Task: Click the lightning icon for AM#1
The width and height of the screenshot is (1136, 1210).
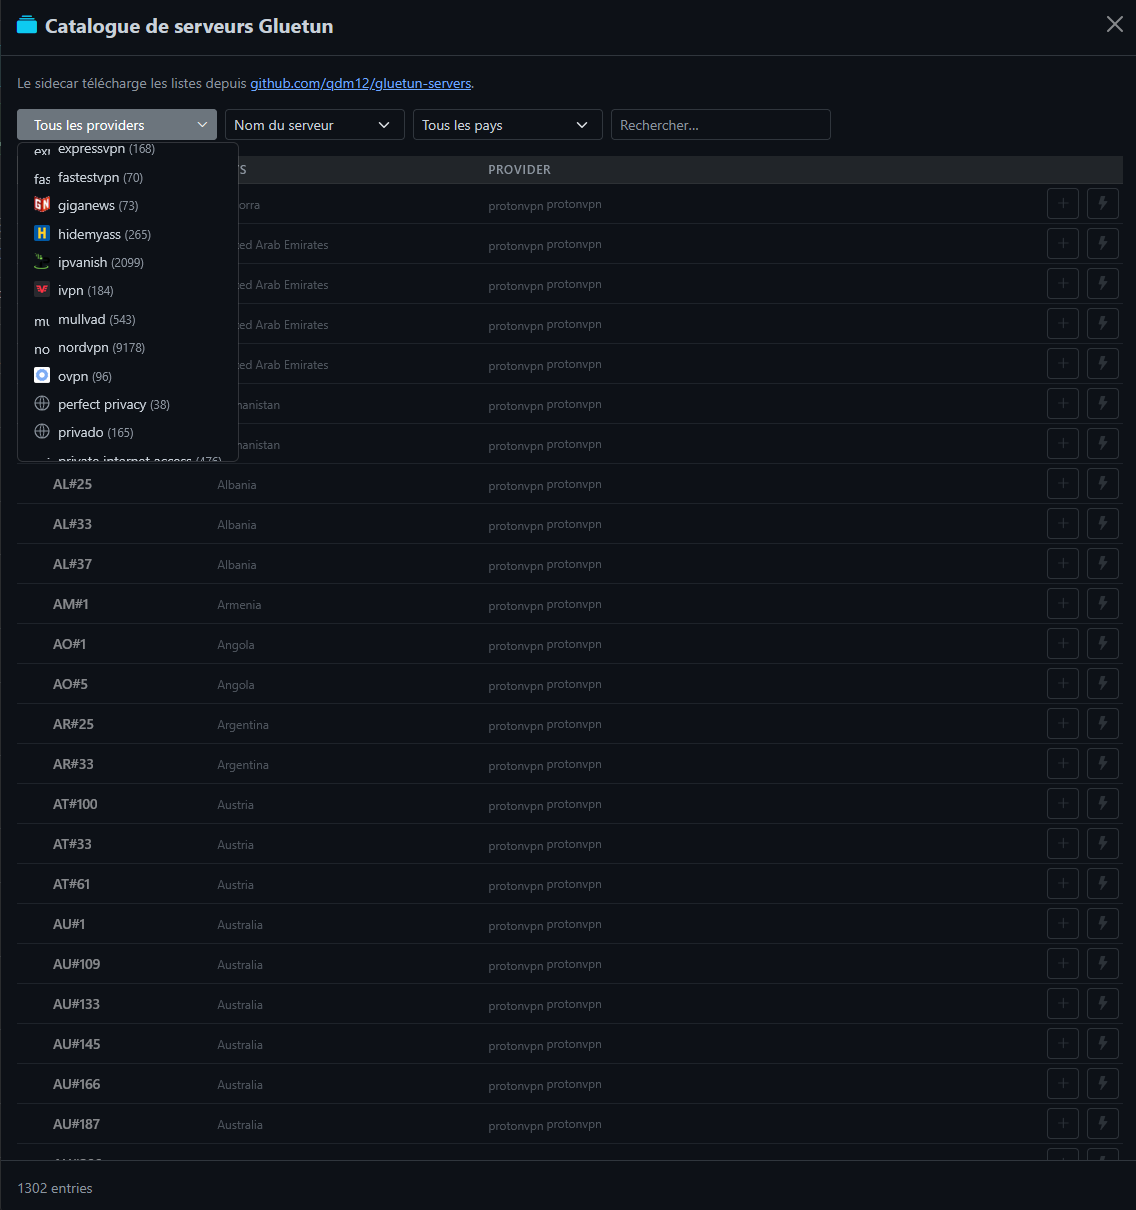Action: 1103,603
